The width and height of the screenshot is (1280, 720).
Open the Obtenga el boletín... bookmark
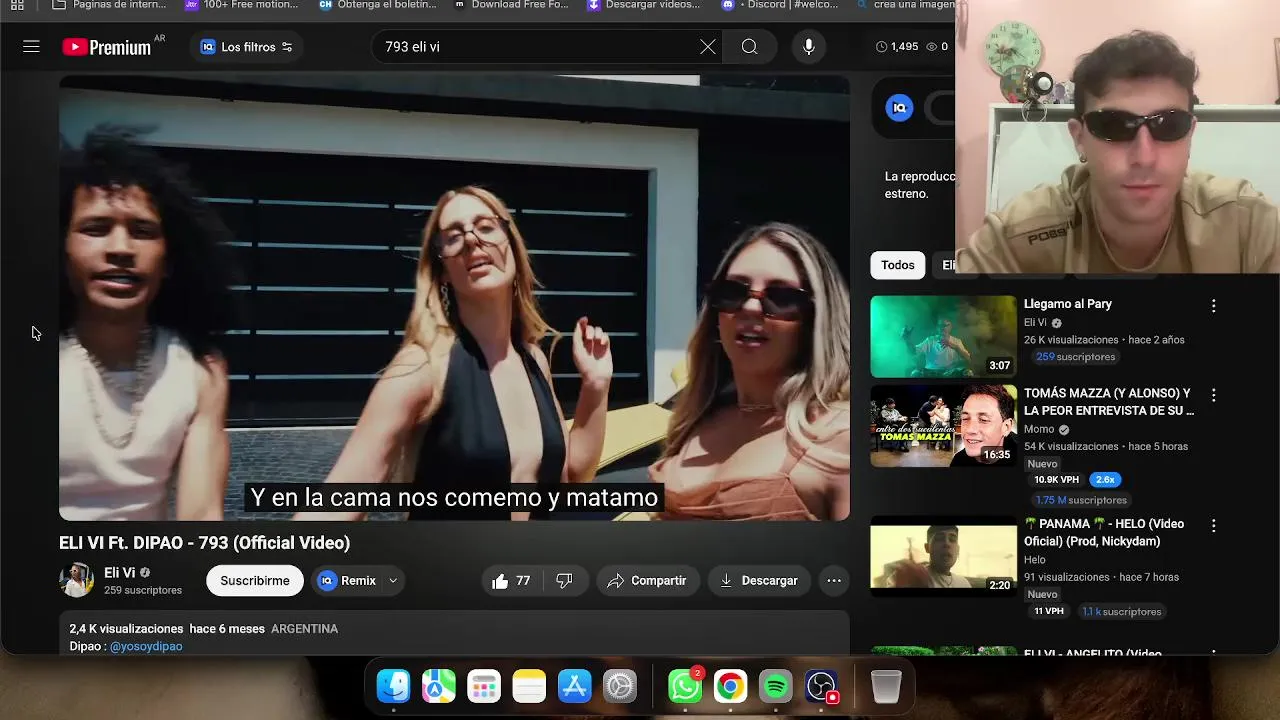378,5
